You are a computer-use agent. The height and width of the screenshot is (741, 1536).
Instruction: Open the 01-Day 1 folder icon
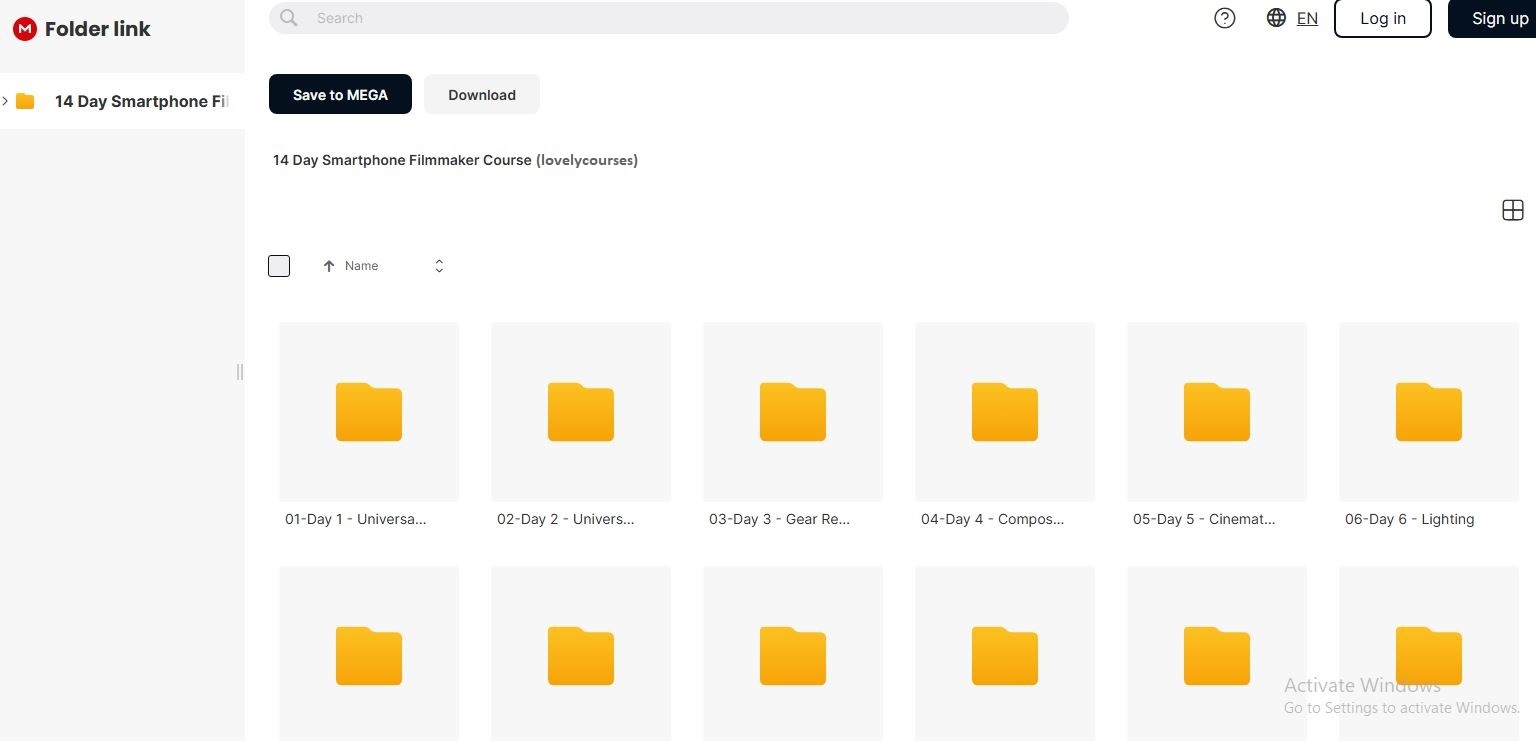tap(369, 412)
